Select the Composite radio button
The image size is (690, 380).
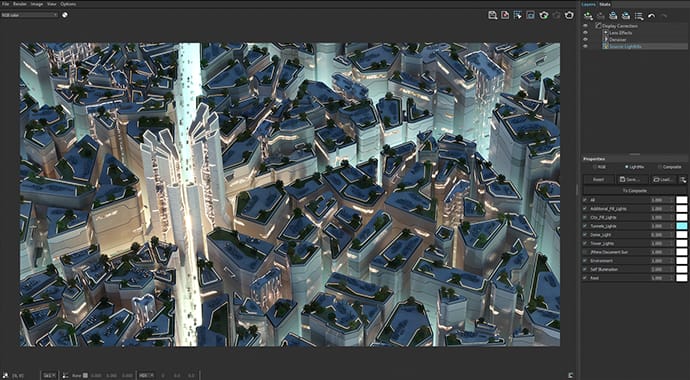click(660, 167)
